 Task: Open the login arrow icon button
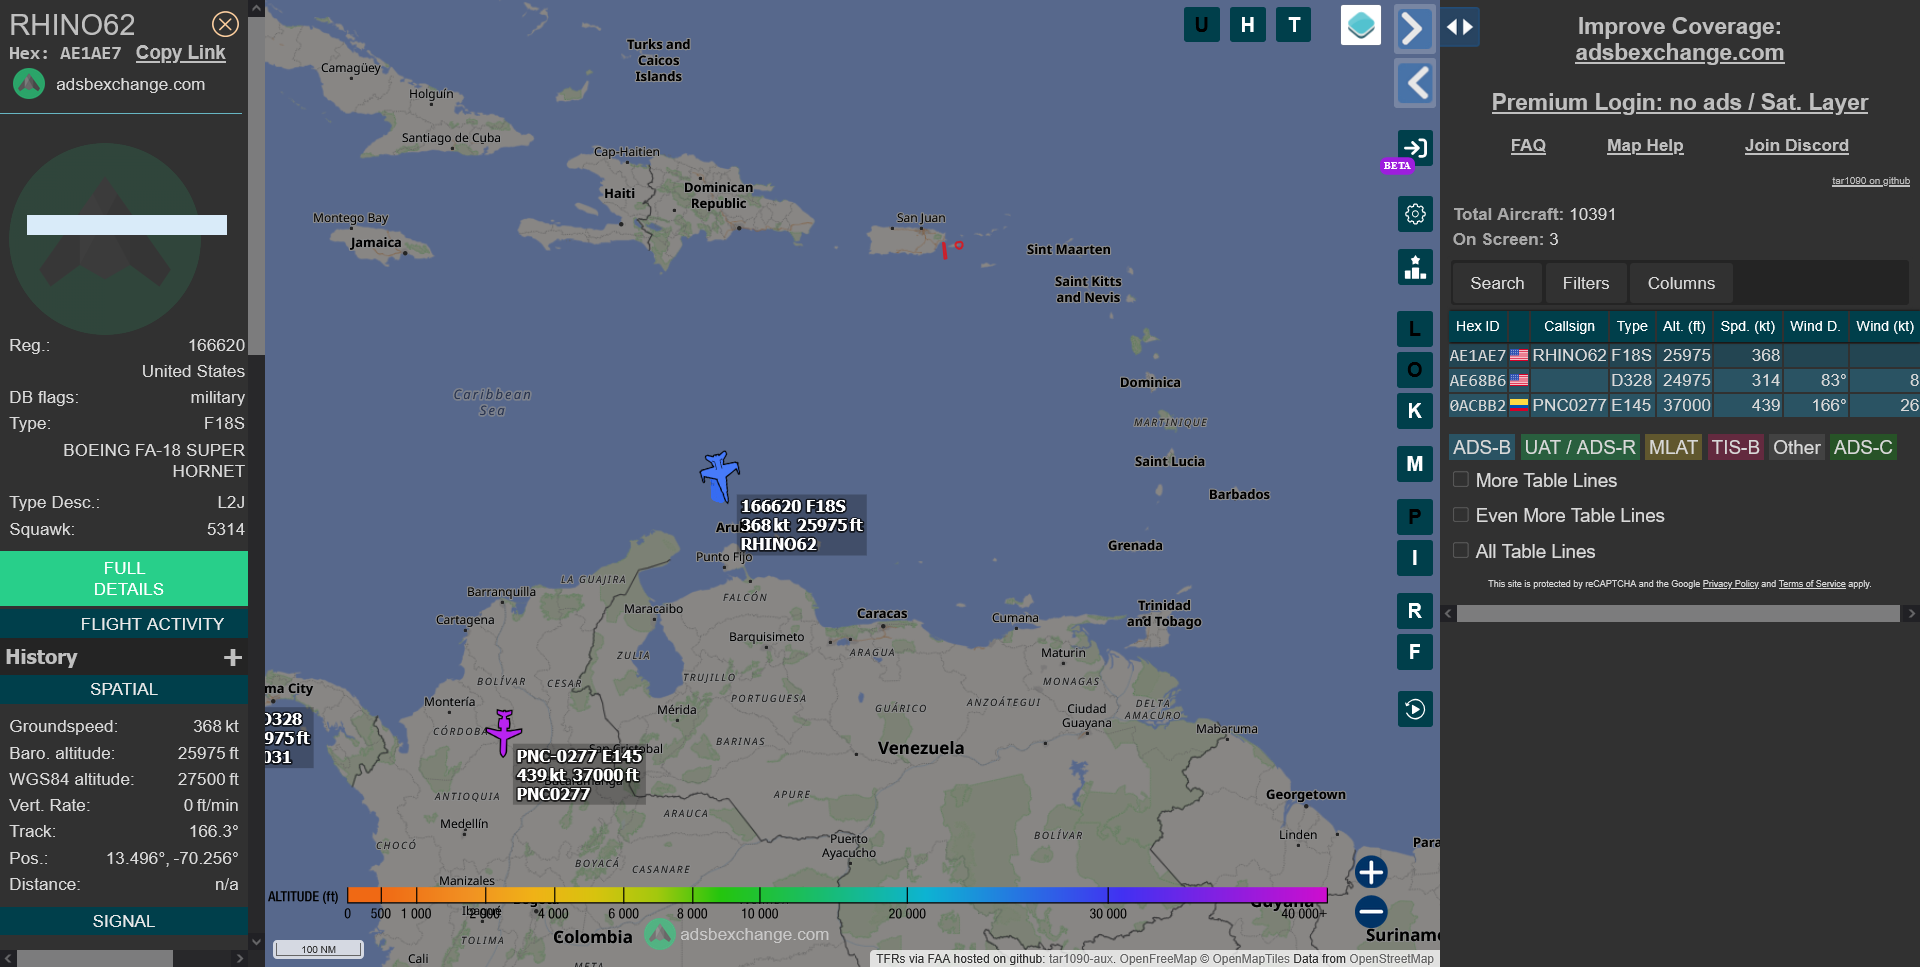(1414, 148)
